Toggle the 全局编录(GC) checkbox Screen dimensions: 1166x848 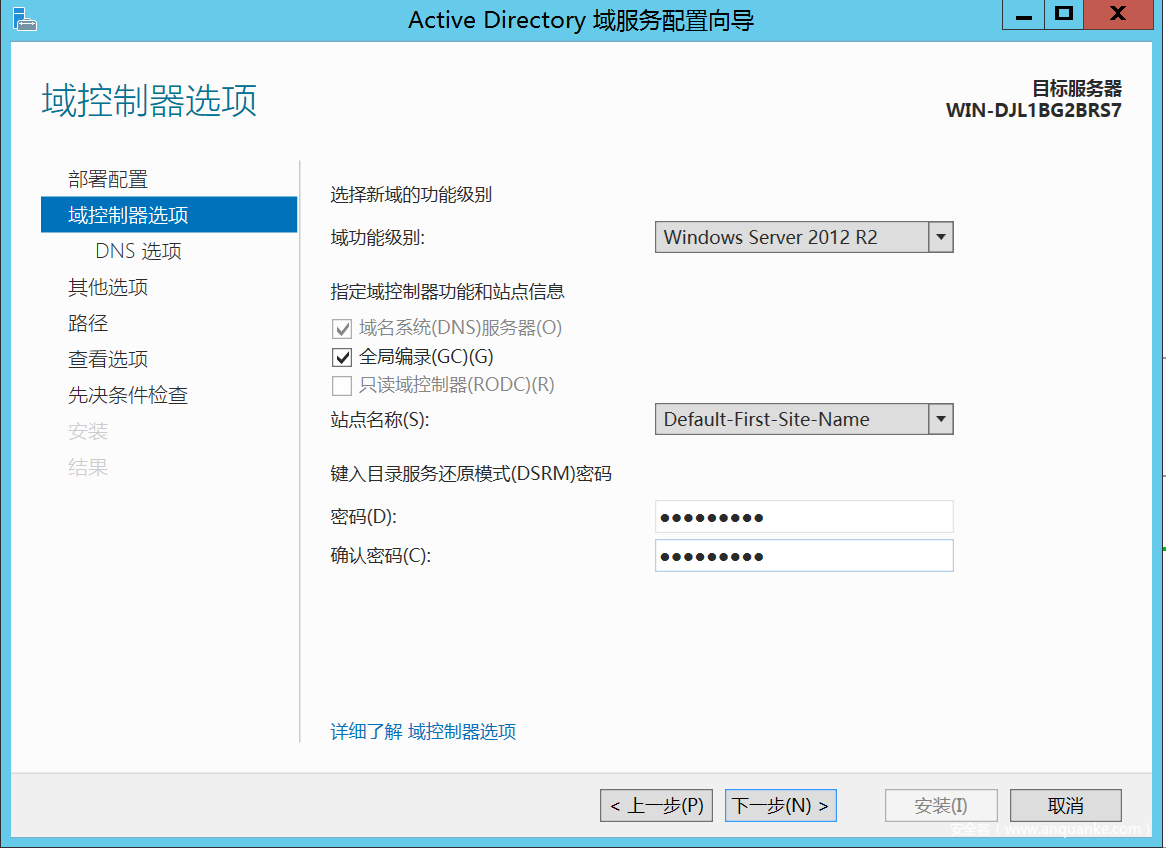[x=342, y=358]
